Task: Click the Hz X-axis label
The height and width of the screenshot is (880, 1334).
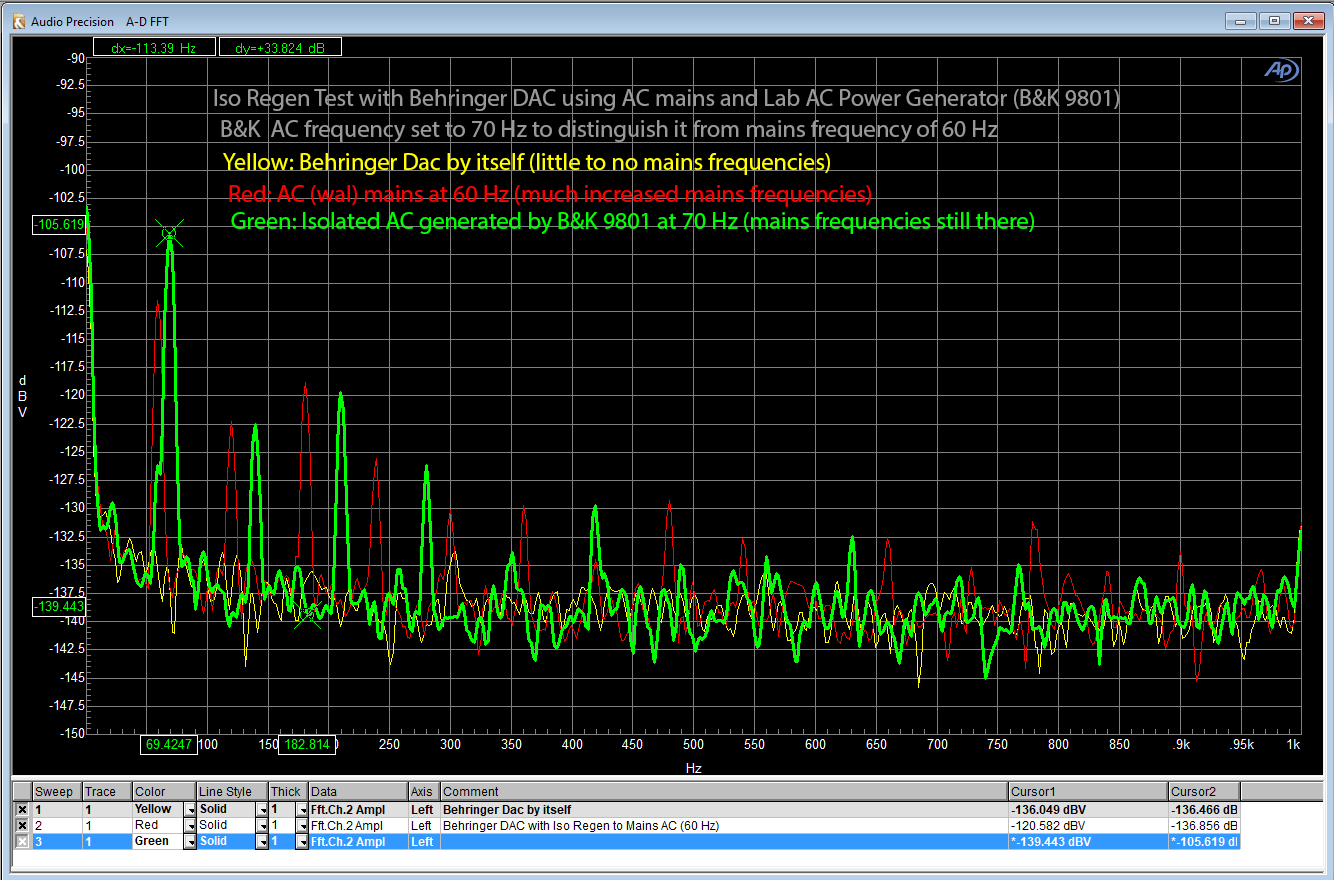Action: (694, 768)
